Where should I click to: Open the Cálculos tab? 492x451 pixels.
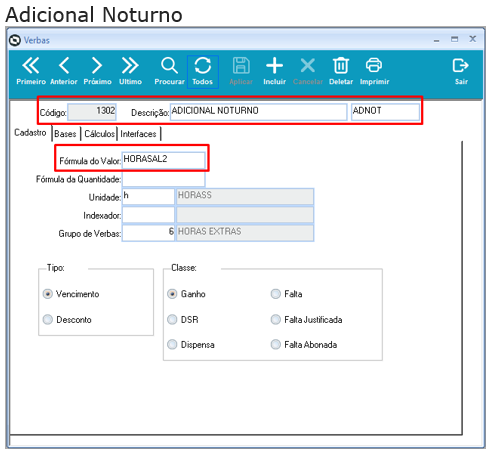tap(99, 134)
